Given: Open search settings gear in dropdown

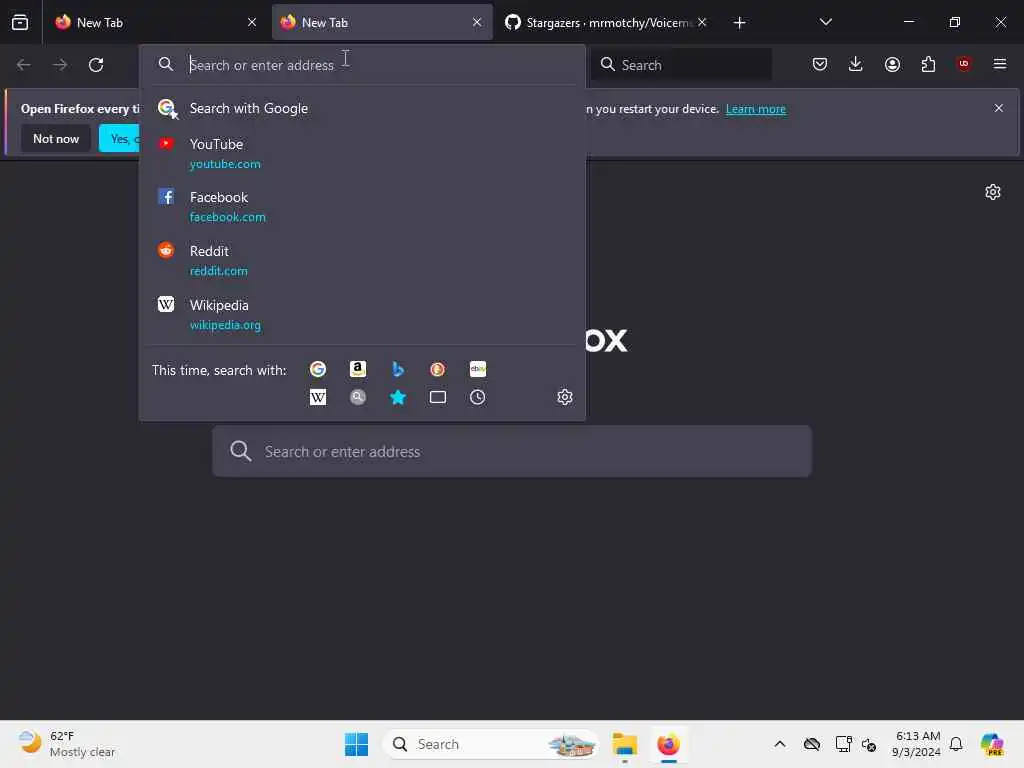Looking at the screenshot, I should tap(565, 397).
